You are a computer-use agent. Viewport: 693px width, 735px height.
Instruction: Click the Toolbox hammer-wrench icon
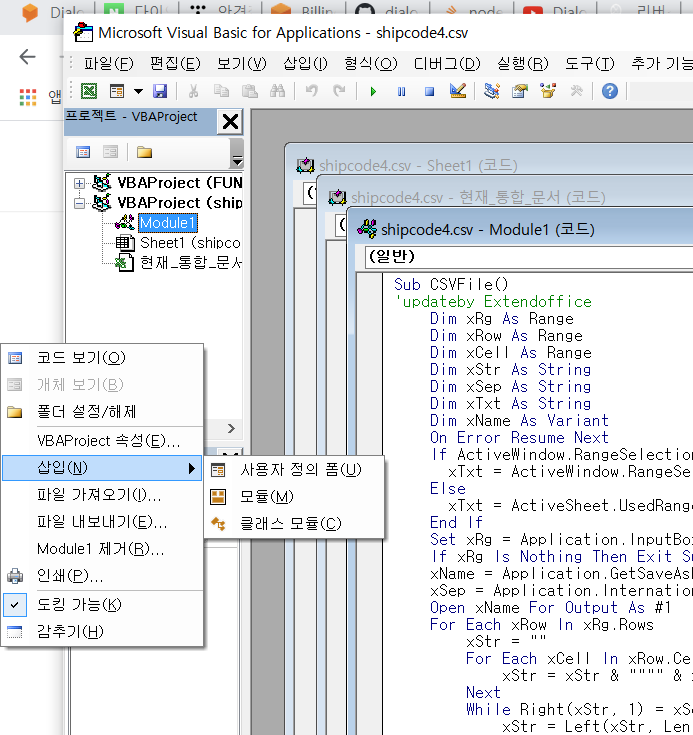click(x=576, y=91)
